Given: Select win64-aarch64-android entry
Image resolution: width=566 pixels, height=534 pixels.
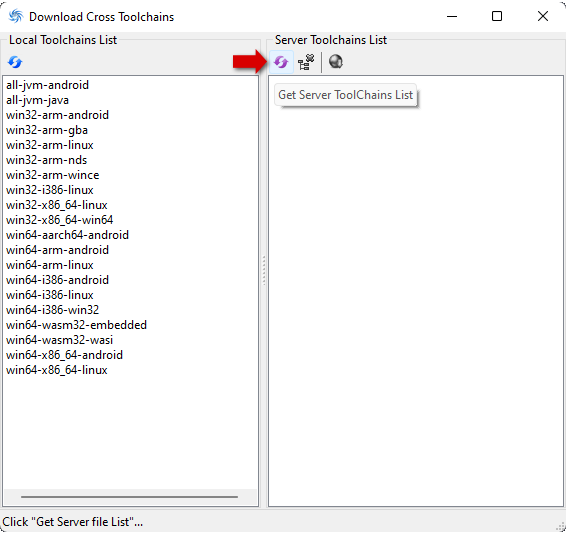Looking at the screenshot, I should tap(68, 235).
